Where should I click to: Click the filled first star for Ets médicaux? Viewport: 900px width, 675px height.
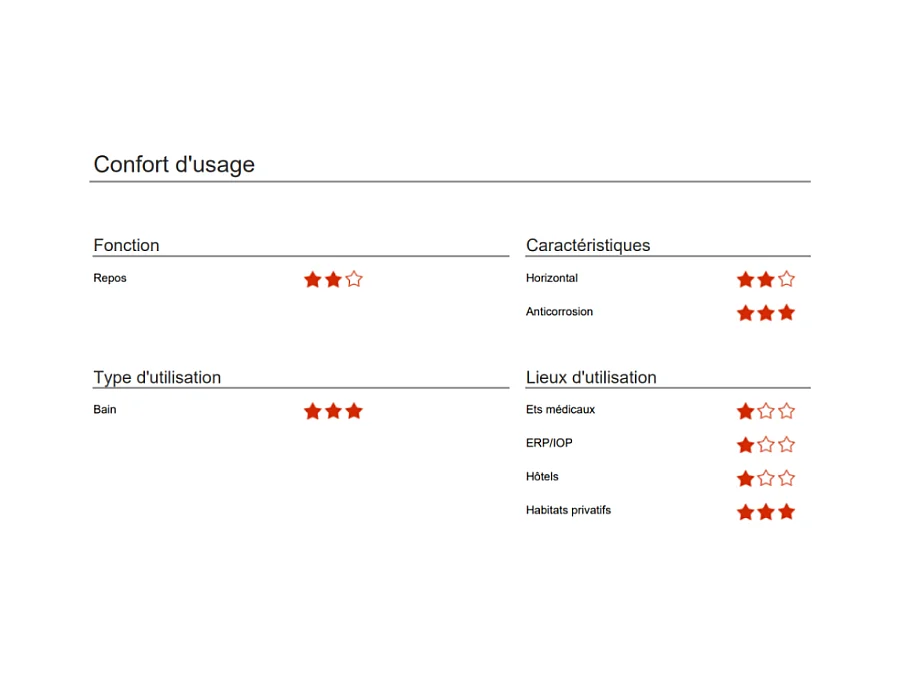coord(745,411)
